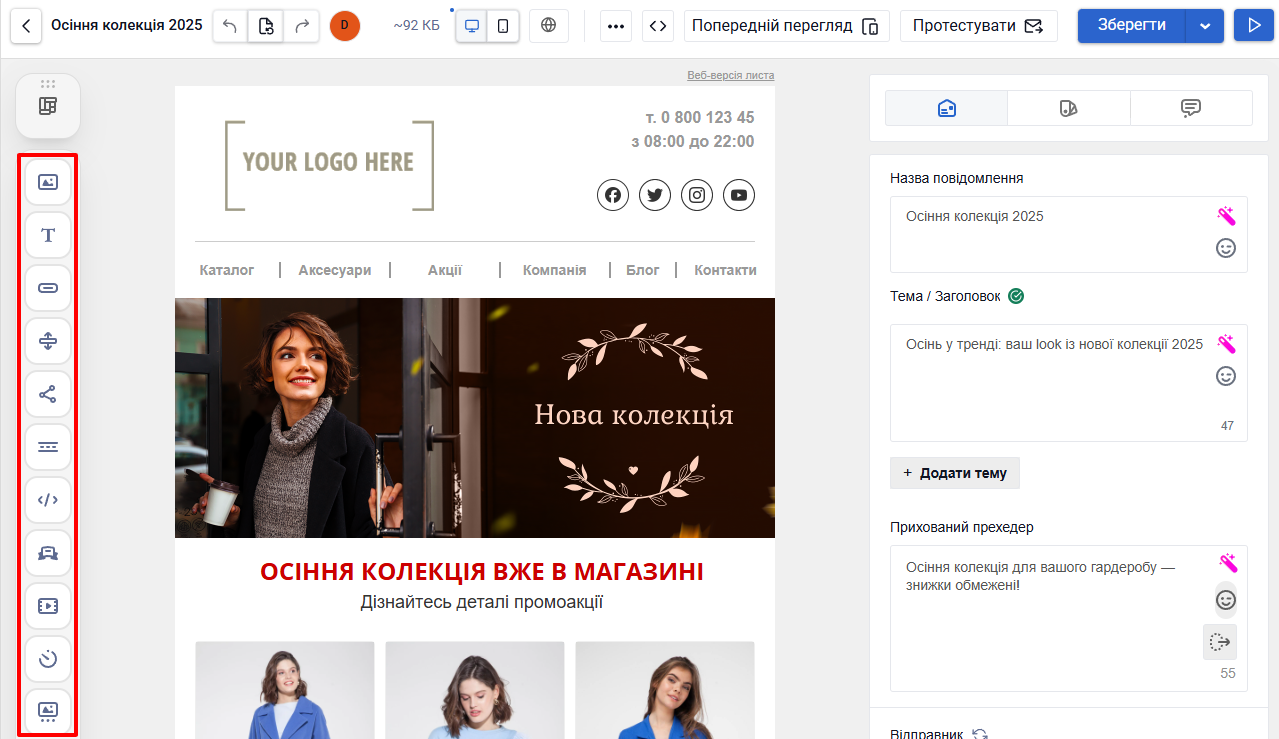This screenshot has width=1279, height=739.
Task: Click the undo arrow in top bar
Action: pos(230,26)
